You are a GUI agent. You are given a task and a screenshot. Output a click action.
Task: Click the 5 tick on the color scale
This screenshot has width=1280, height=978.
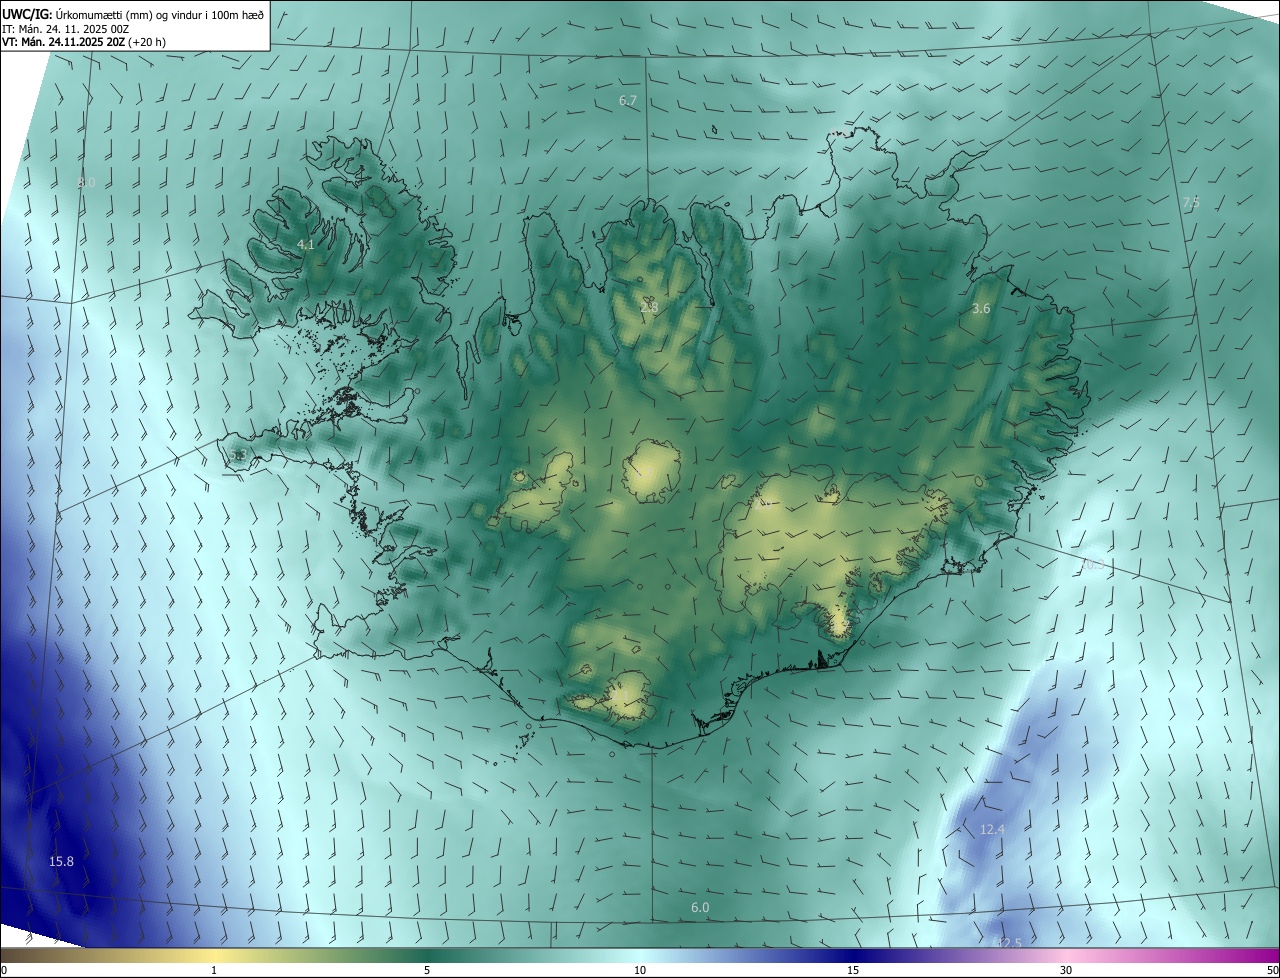click(x=427, y=970)
